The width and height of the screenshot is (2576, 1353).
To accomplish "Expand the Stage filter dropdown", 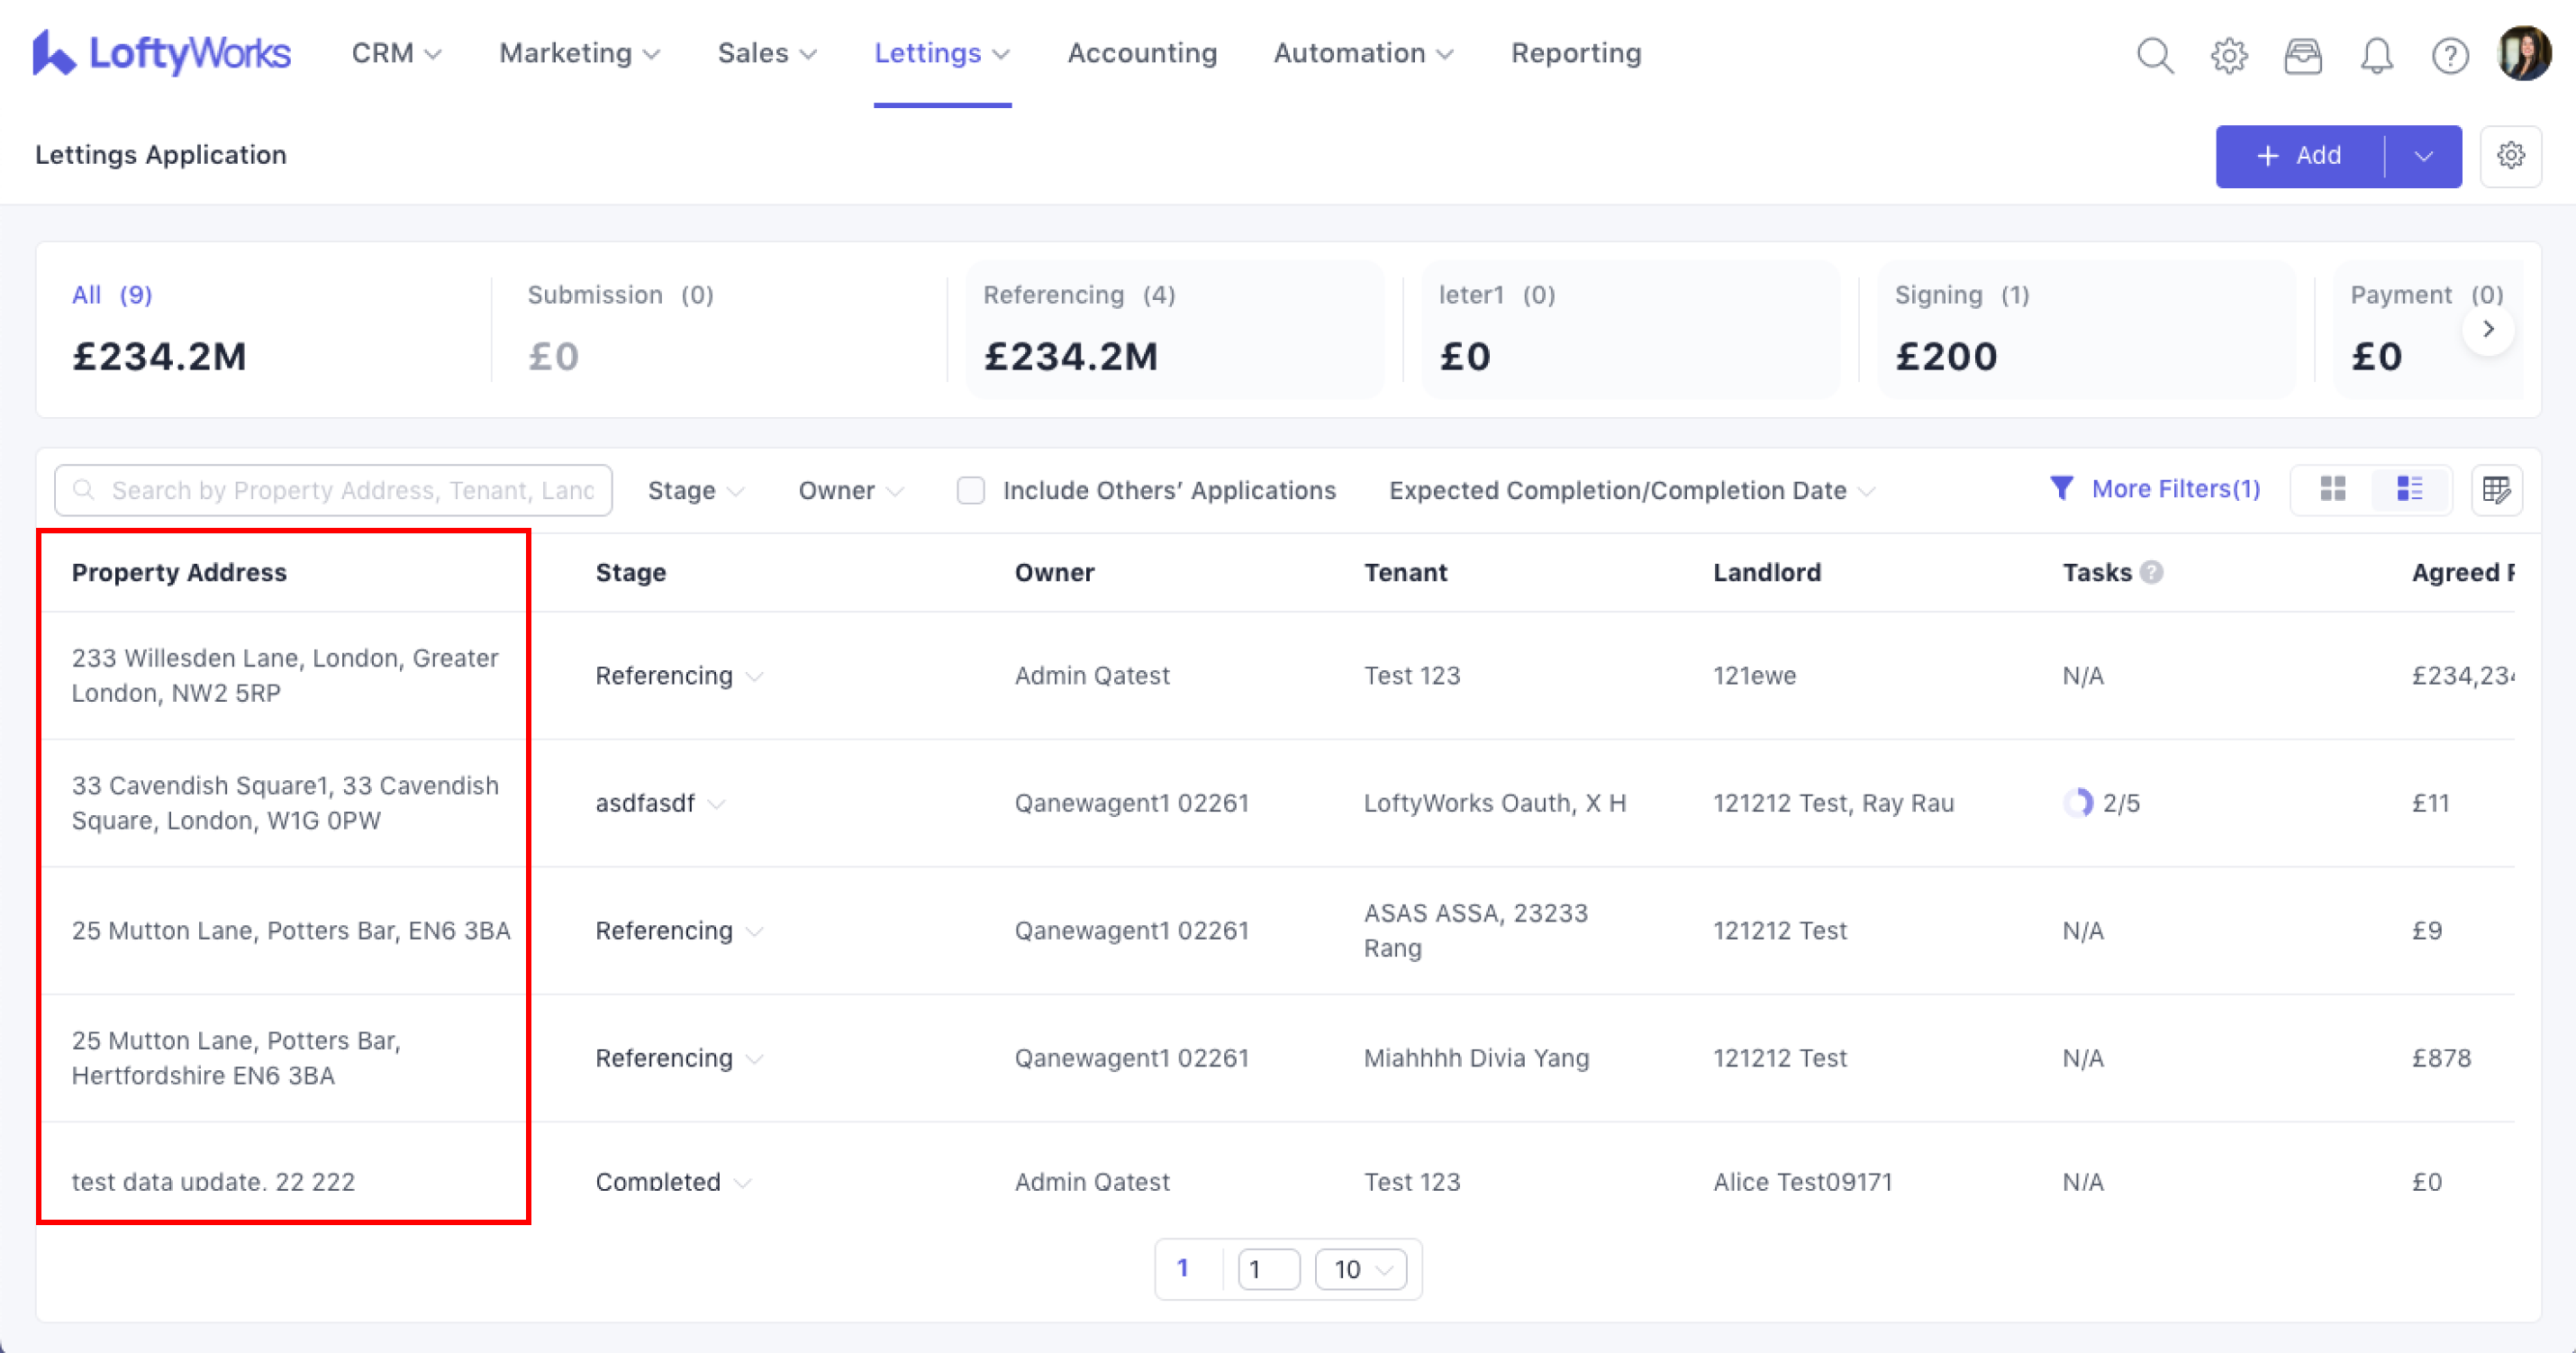I will point(695,490).
